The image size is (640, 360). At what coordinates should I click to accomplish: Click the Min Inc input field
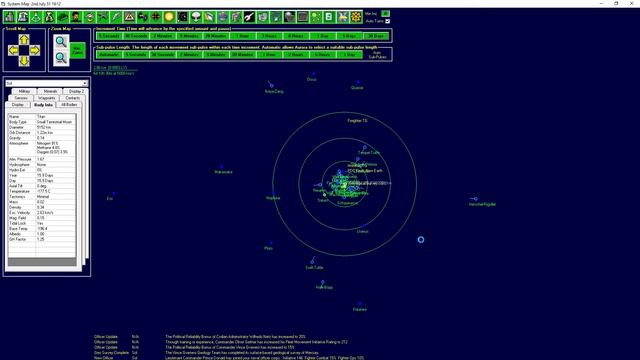click(x=385, y=13)
